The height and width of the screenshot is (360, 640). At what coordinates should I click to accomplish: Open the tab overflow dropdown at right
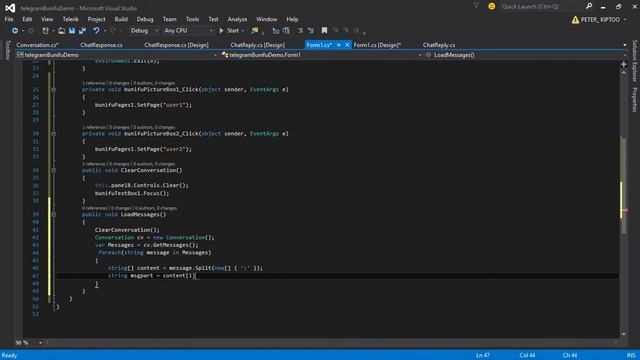pyautogui.click(x=624, y=45)
